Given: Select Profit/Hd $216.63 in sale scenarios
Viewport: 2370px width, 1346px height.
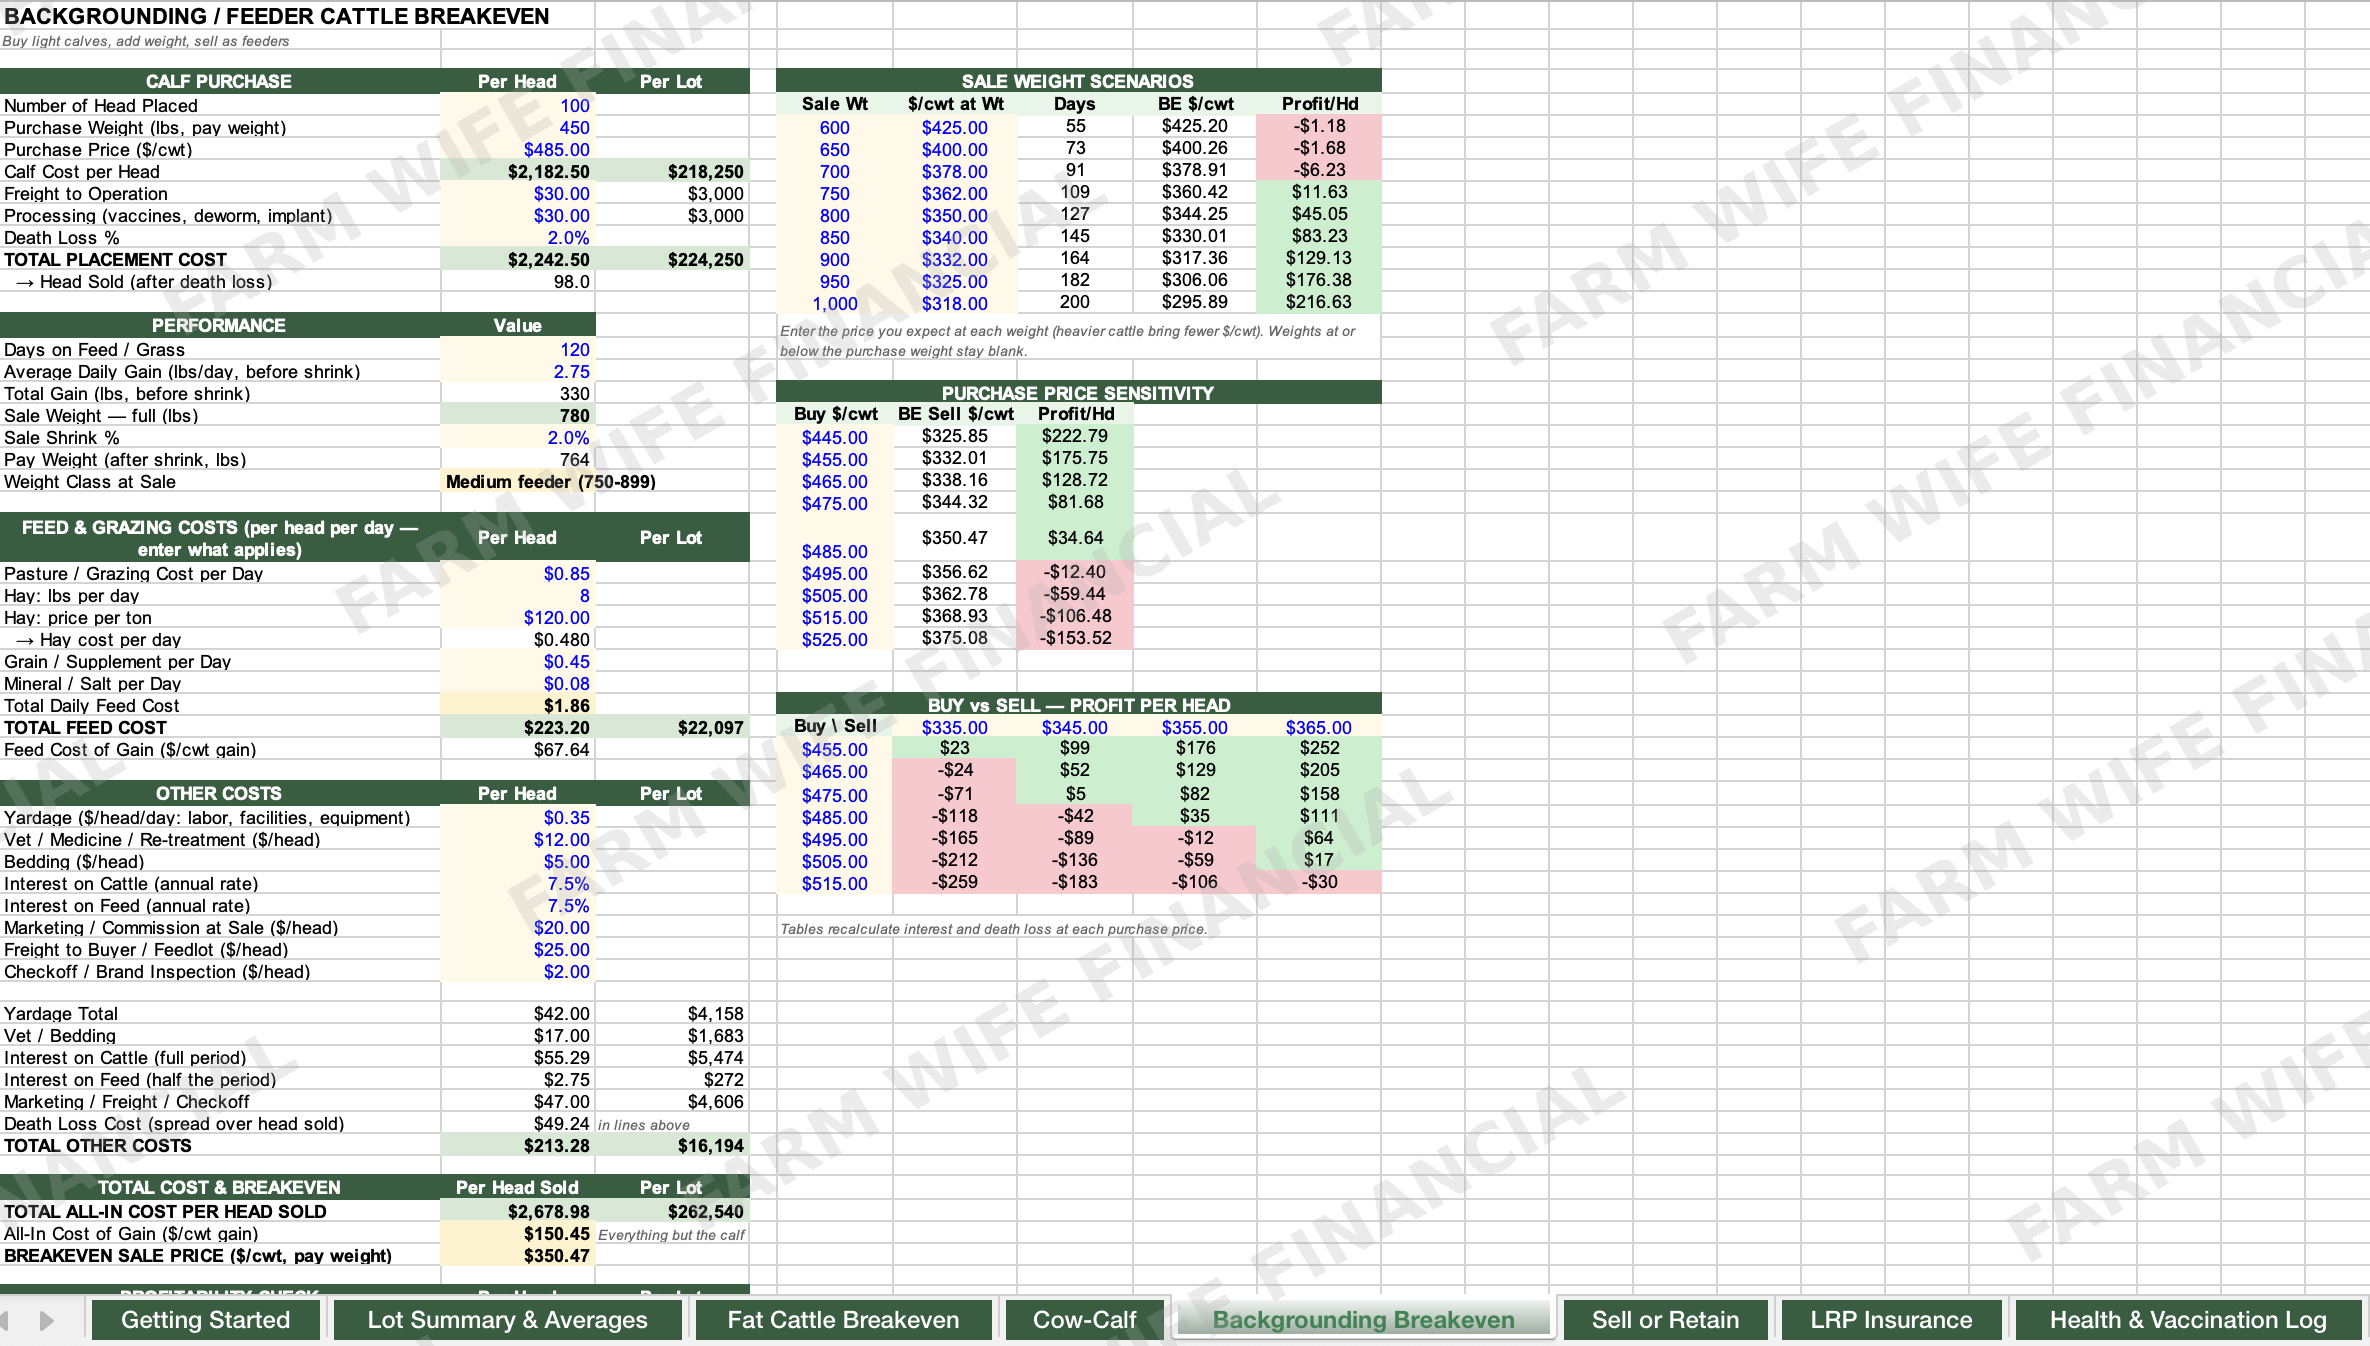Looking at the screenshot, I should 1319,301.
